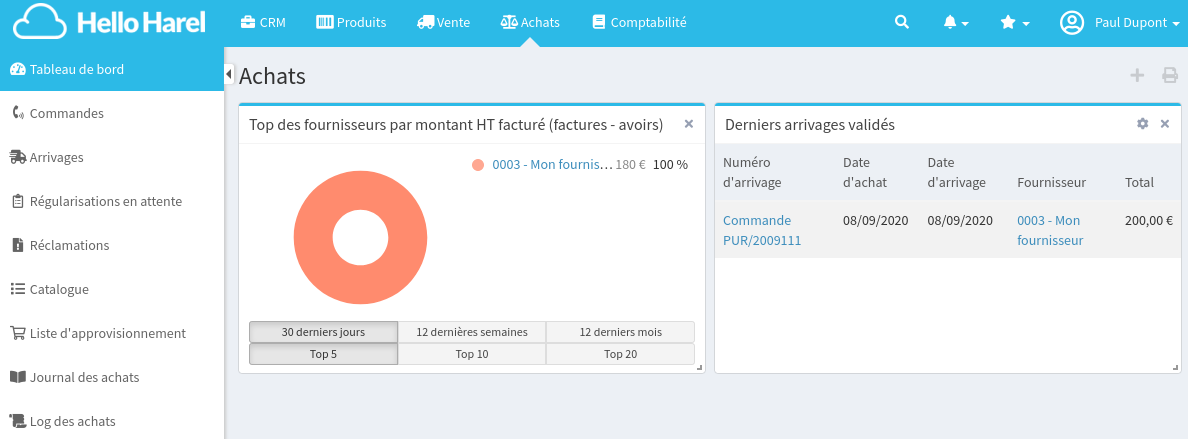Choose the Top 10 option

pyautogui.click(x=471, y=354)
